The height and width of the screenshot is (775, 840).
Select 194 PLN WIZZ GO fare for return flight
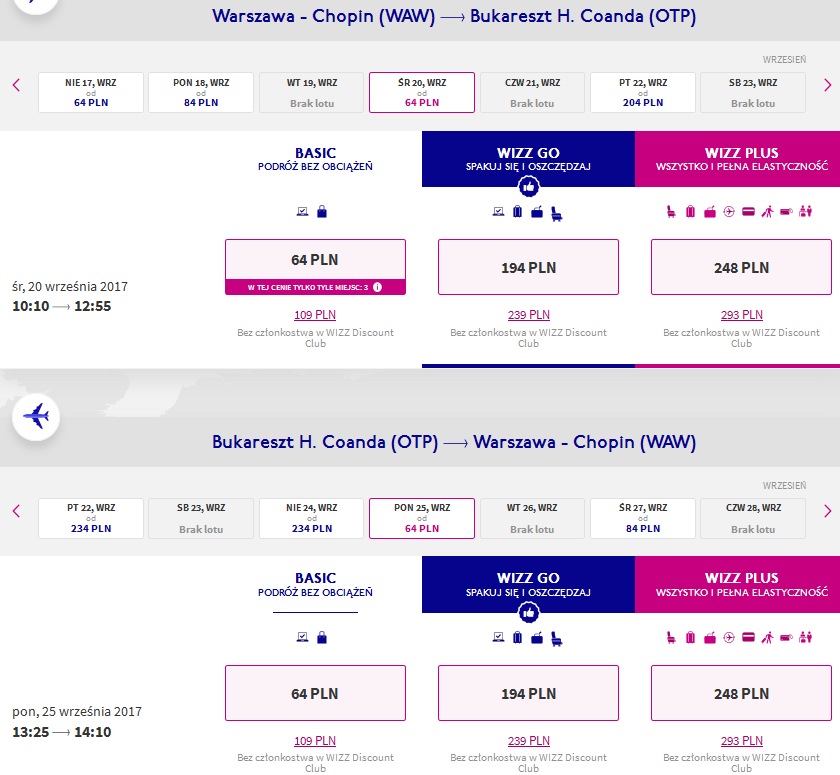[528, 693]
